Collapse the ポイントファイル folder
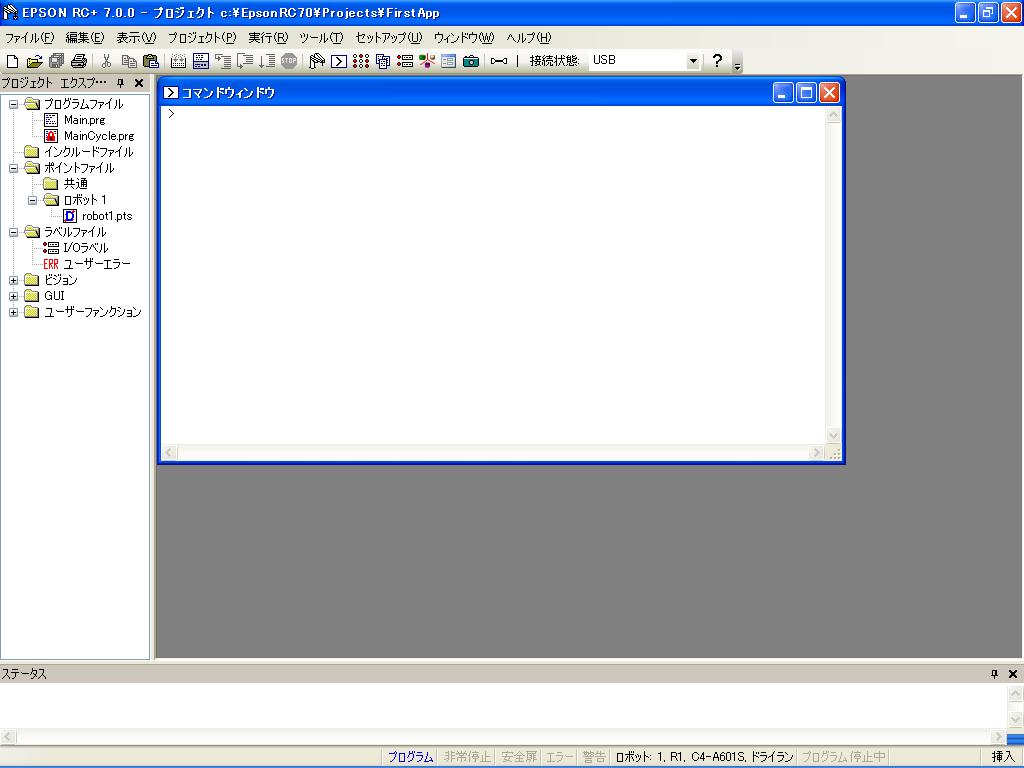 tap(13, 168)
